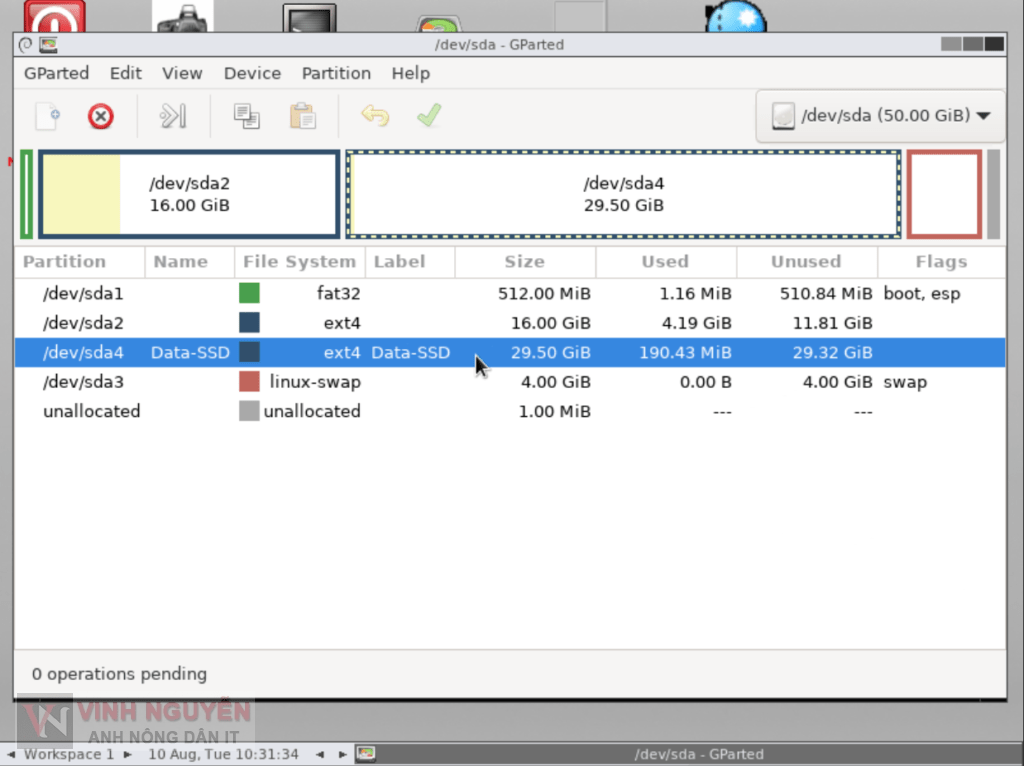Open the Device menu
The width and height of the screenshot is (1024, 766).
point(252,73)
